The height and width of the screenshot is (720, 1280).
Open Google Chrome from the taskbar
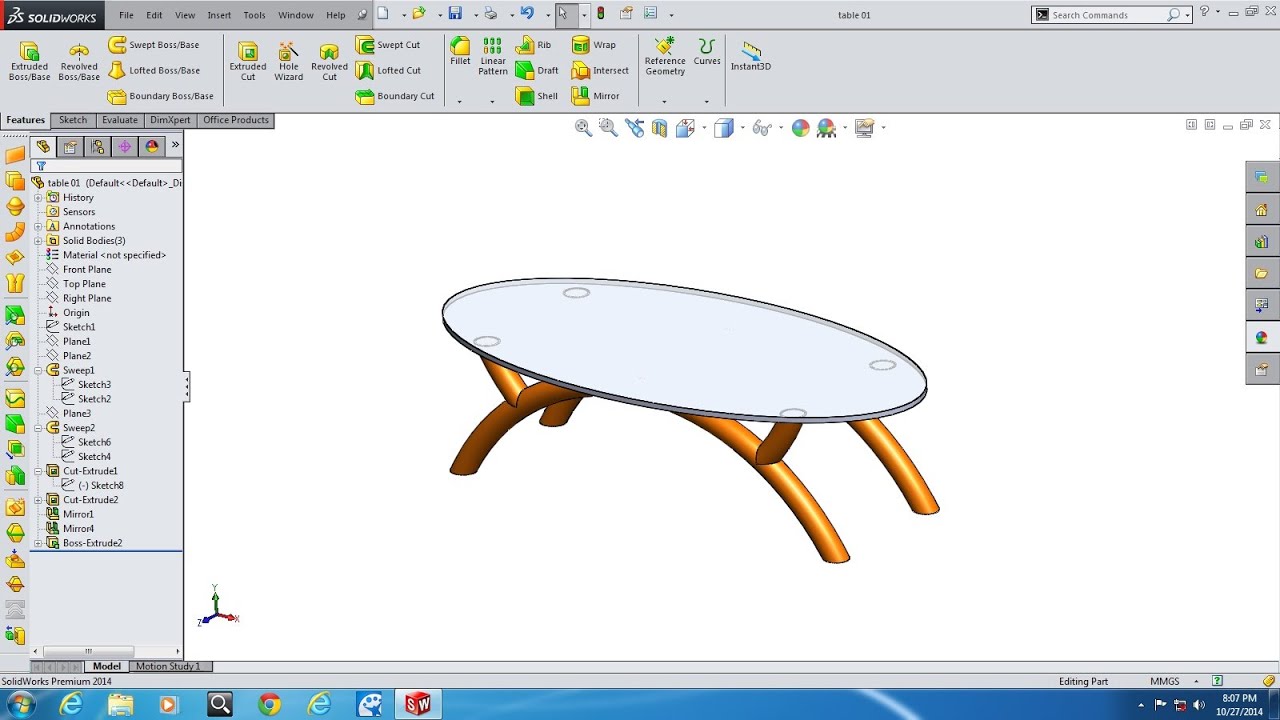click(x=269, y=704)
